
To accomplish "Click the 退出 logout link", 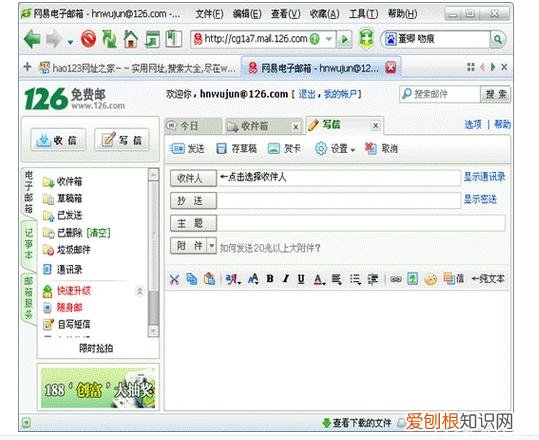I will coord(307,94).
